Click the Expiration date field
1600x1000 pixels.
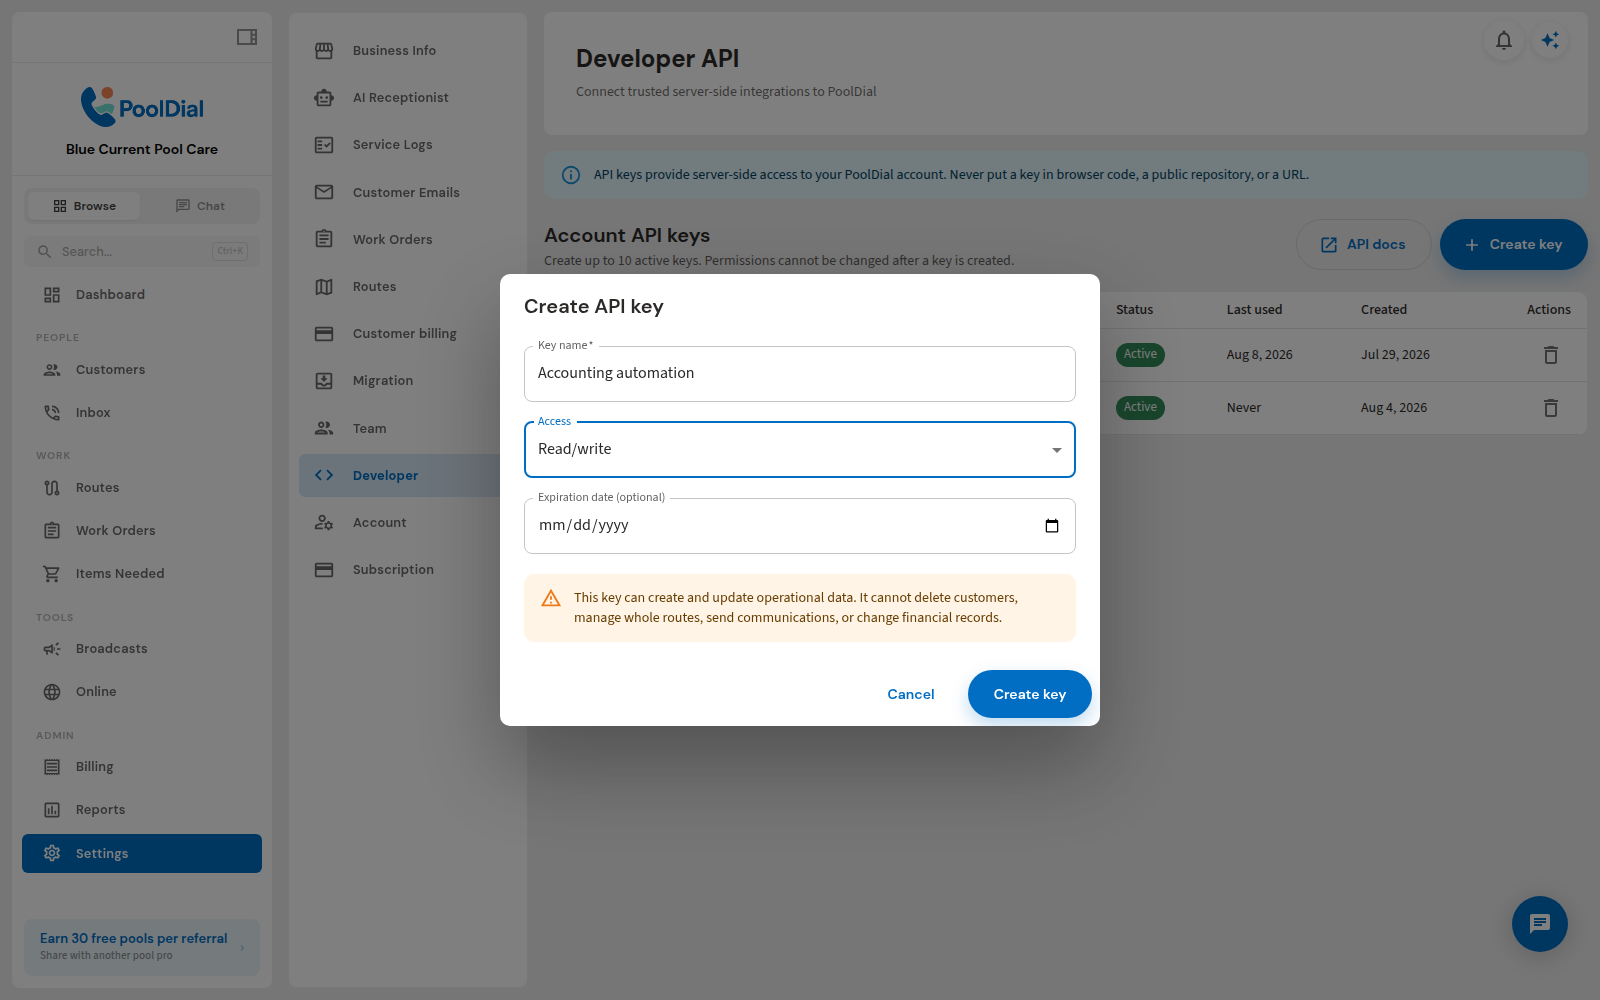click(x=800, y=526)
